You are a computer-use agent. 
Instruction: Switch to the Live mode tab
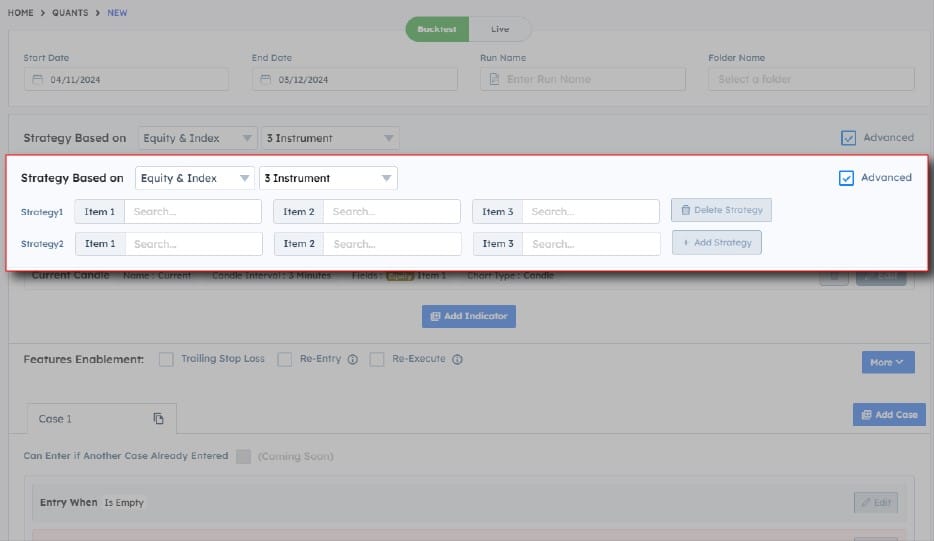[500, 29]
